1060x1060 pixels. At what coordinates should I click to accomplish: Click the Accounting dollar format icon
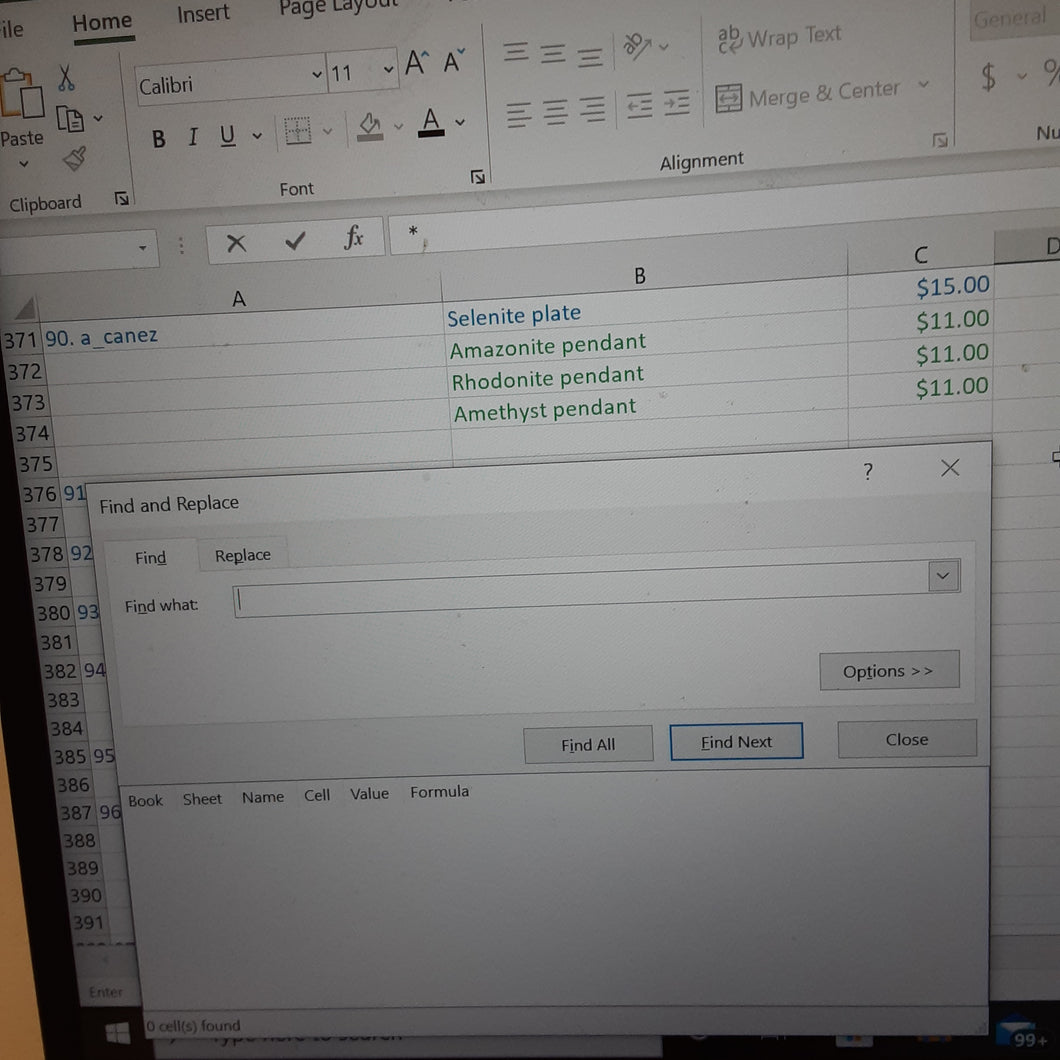(x=988, y=76)
